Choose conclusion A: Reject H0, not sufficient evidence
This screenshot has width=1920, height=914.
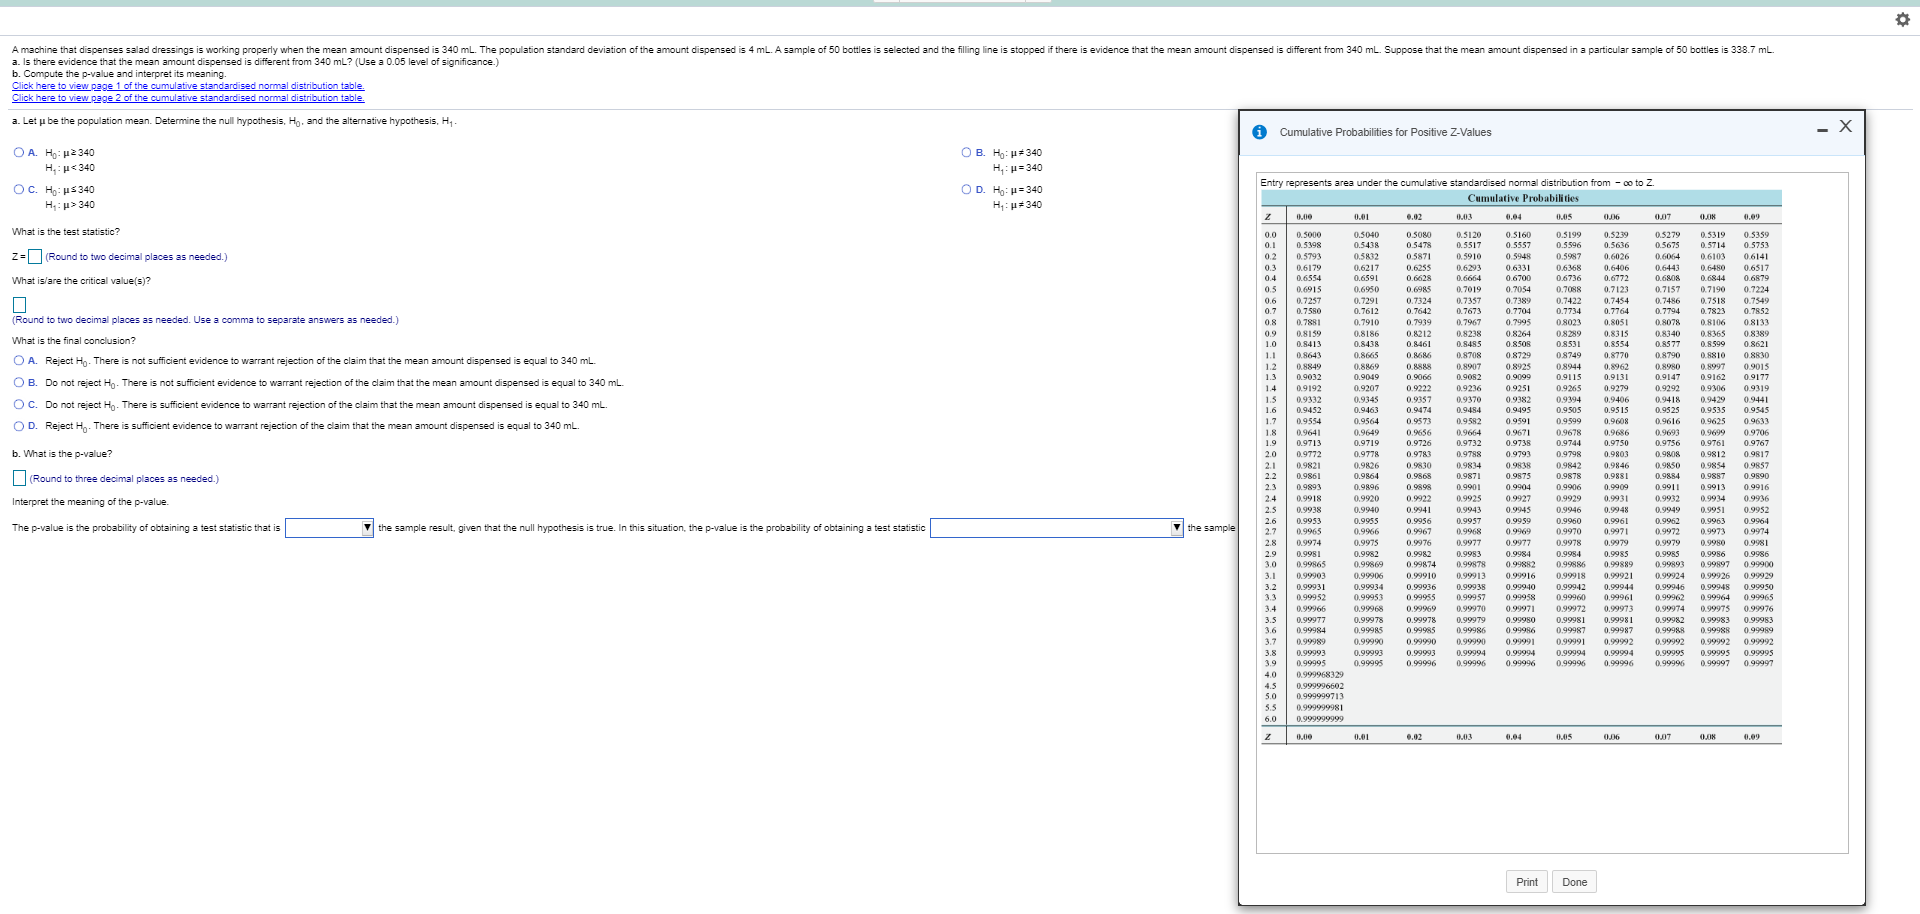click(x=19, y=361)
